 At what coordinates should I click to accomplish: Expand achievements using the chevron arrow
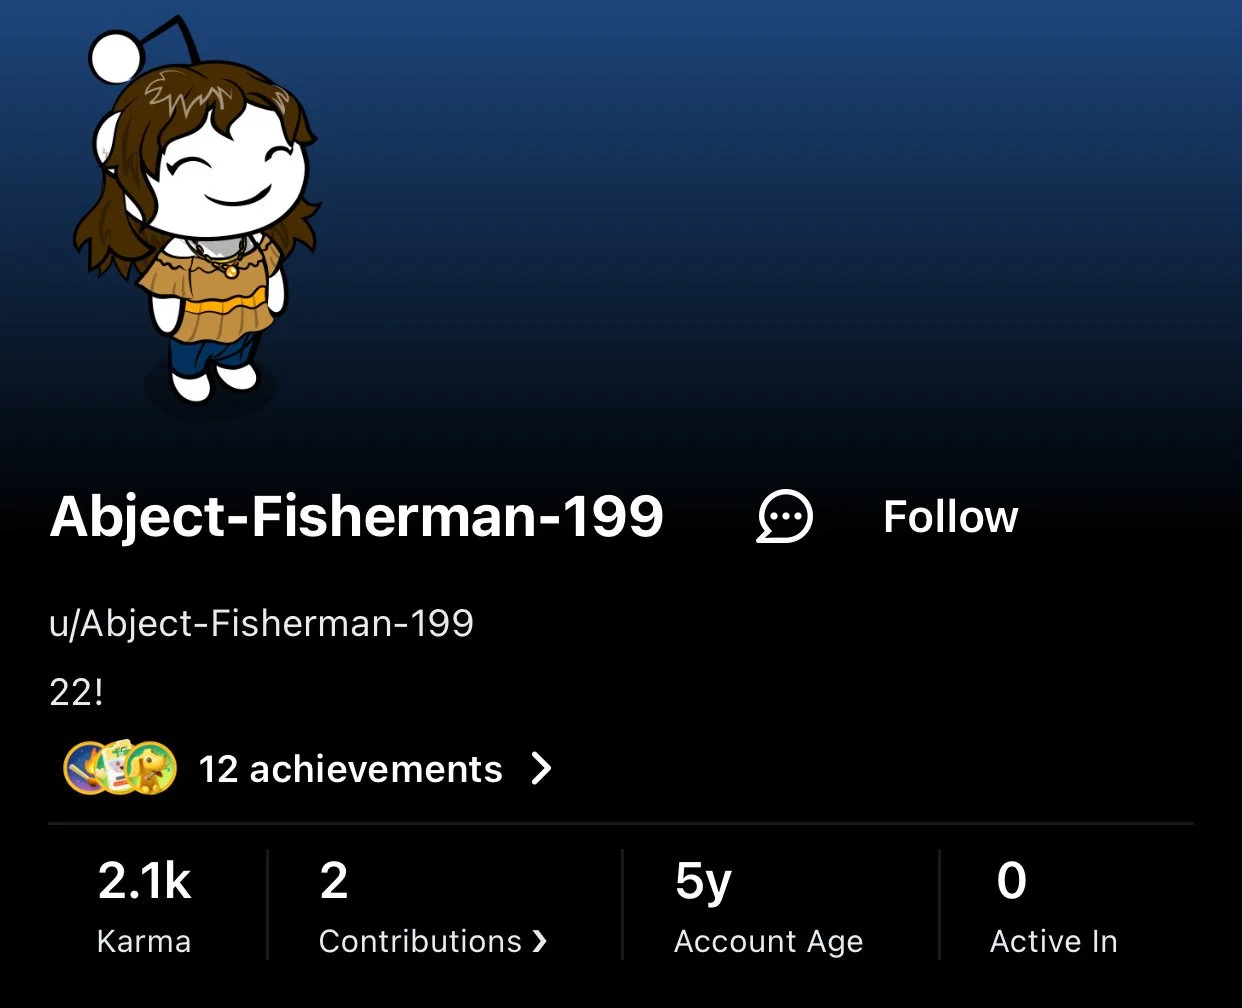(x=541, y=769)
